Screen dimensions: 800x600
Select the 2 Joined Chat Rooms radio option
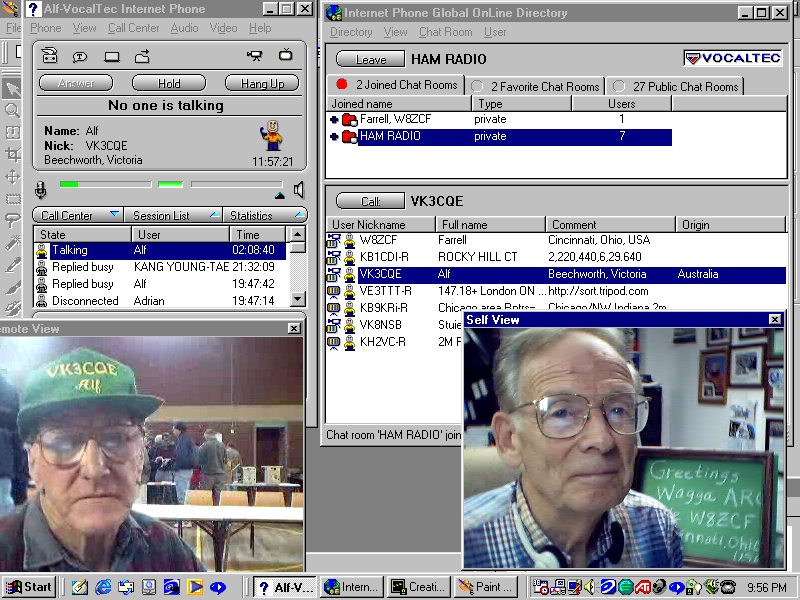point(341,84)
